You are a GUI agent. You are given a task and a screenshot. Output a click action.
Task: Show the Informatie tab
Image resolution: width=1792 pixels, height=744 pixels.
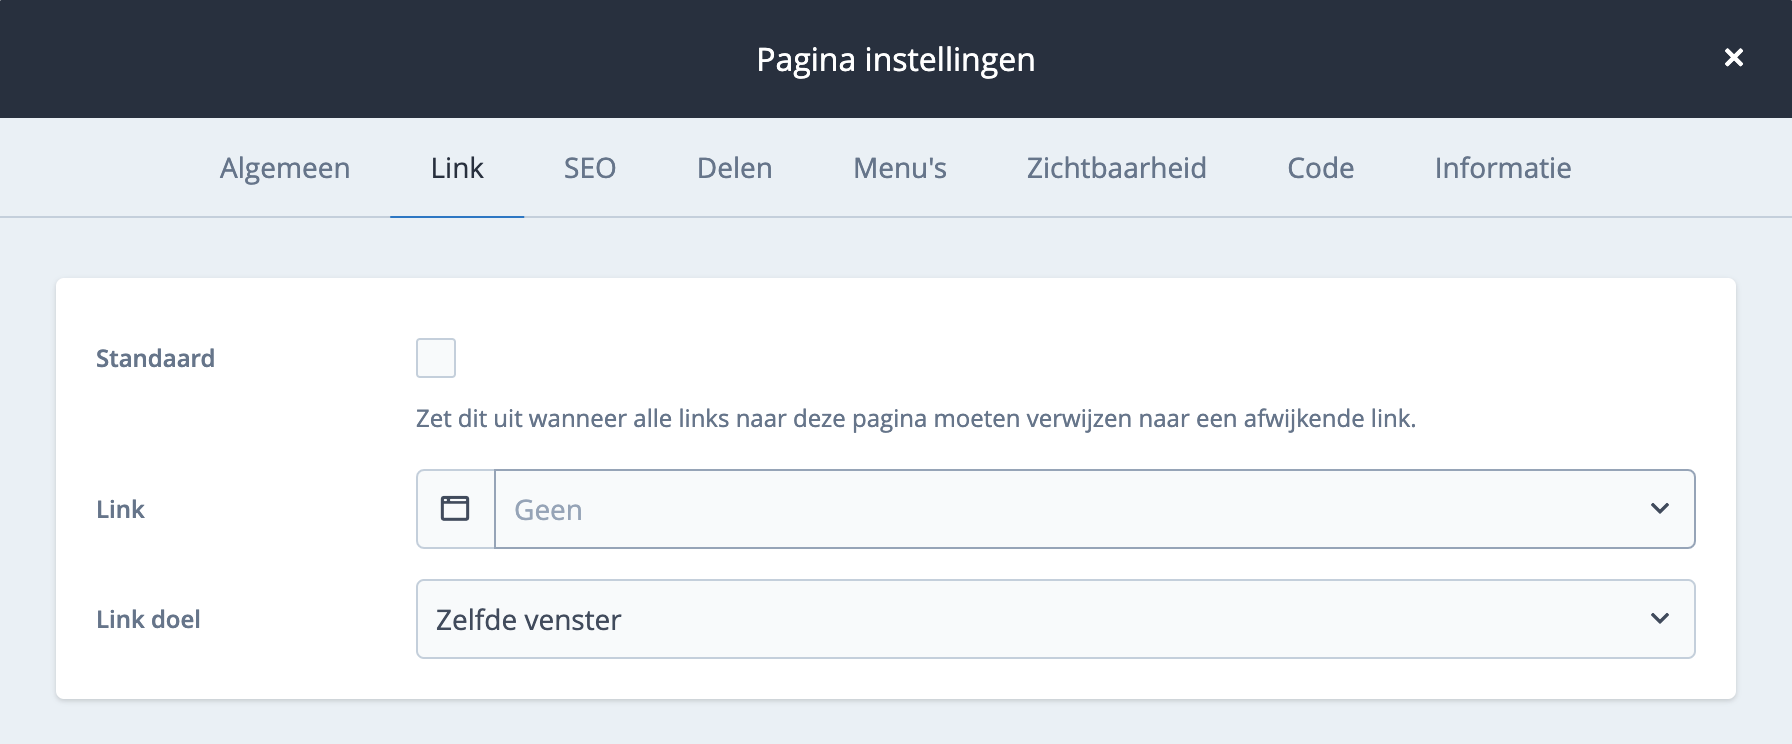(1502, 168)
